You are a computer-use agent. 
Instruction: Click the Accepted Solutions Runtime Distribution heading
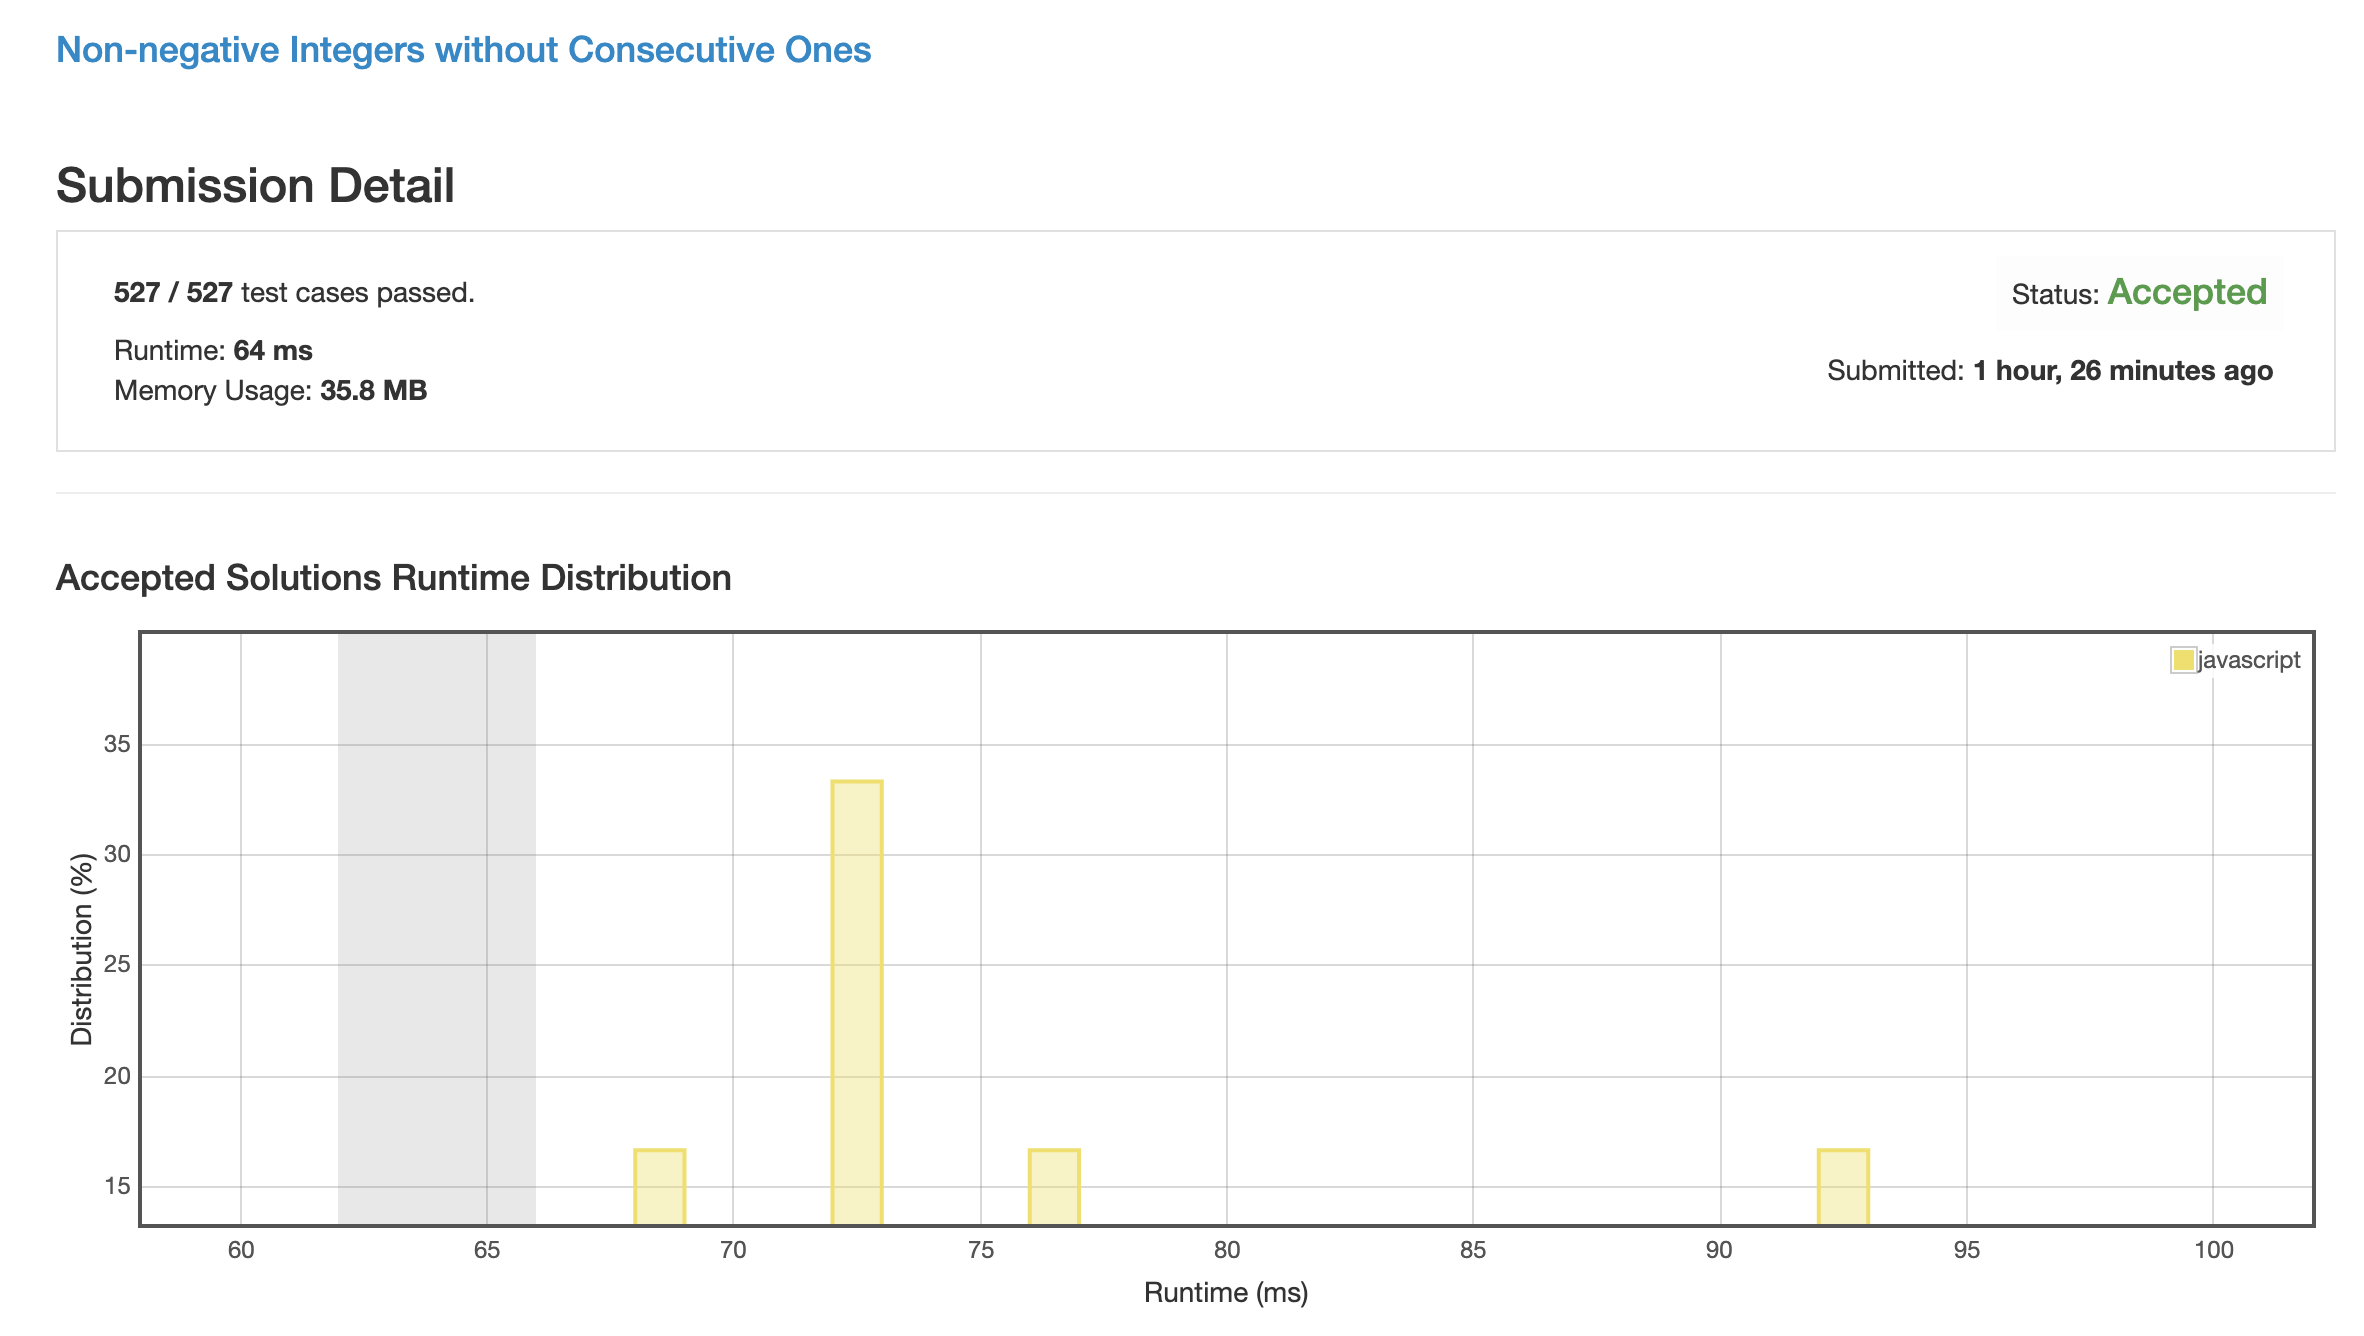[394, 578]
